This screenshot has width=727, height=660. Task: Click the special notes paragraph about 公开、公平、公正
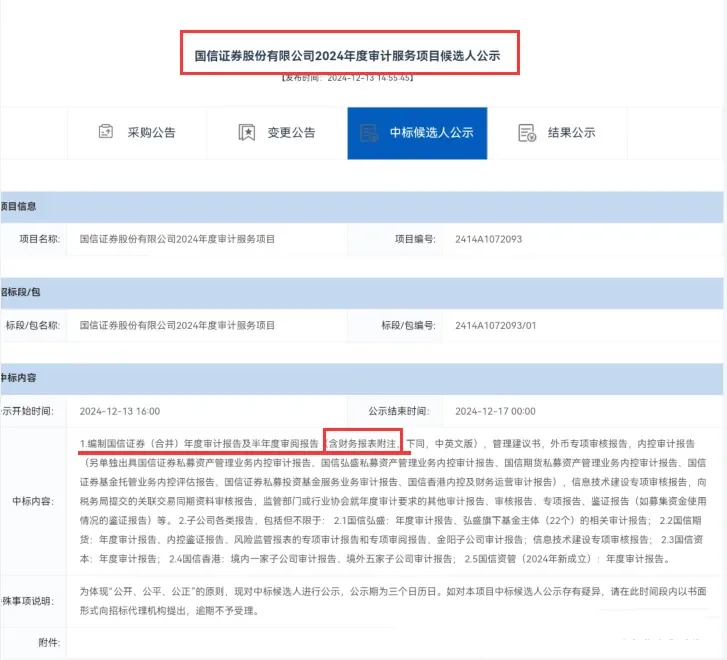click(393, 601)
